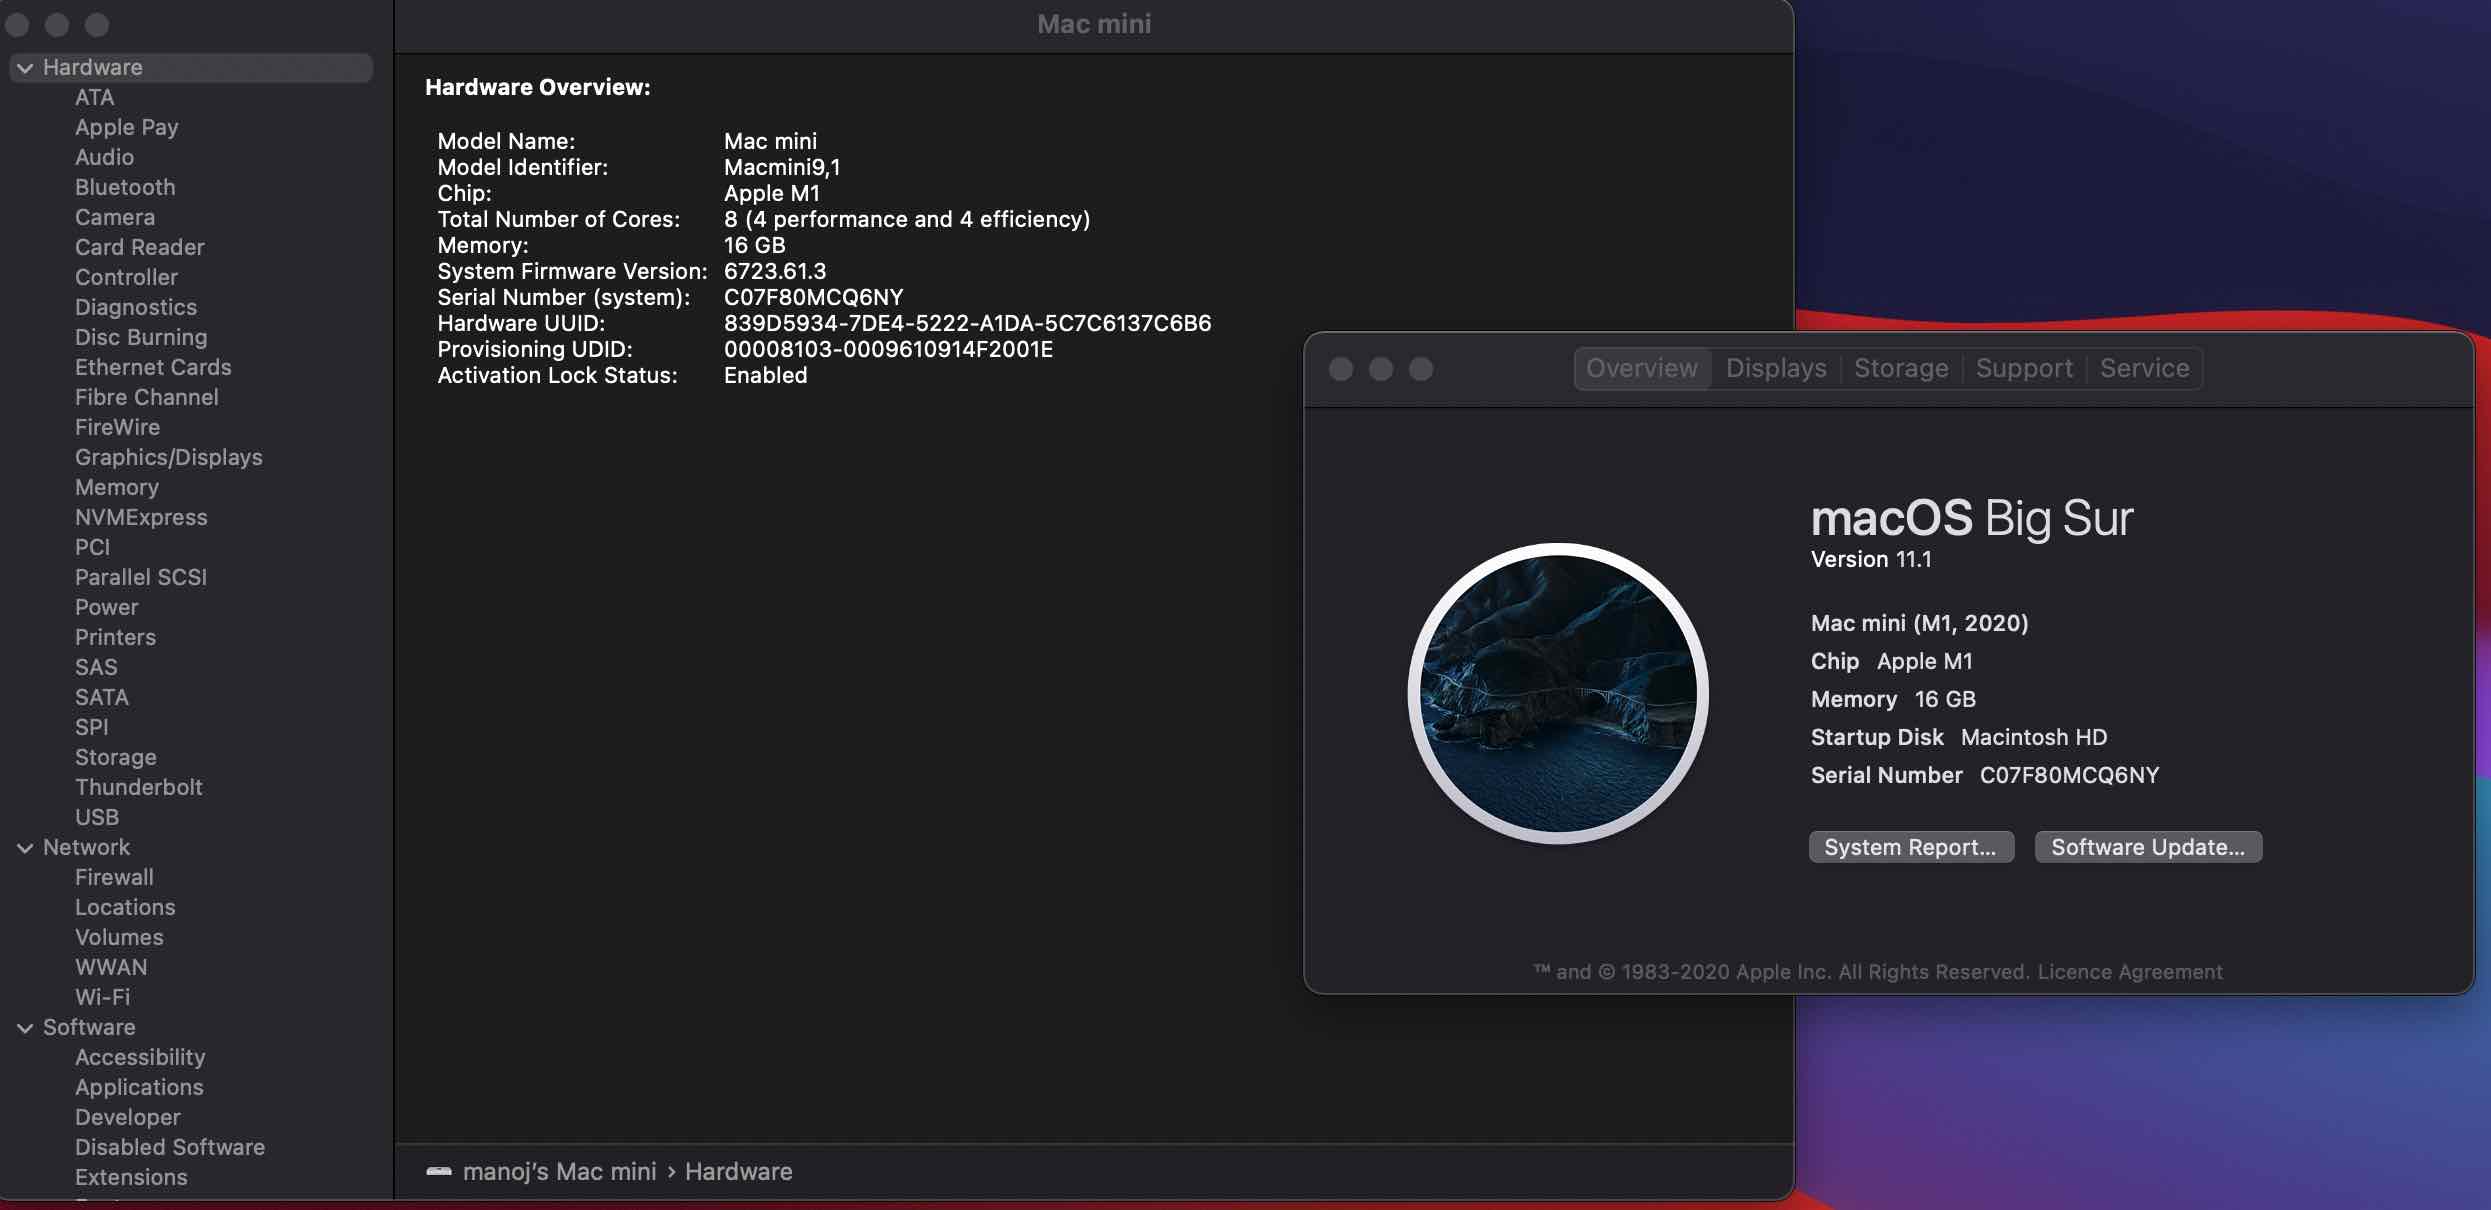
Task: Select Disabled Software entry
Action: coord(170,1147)
